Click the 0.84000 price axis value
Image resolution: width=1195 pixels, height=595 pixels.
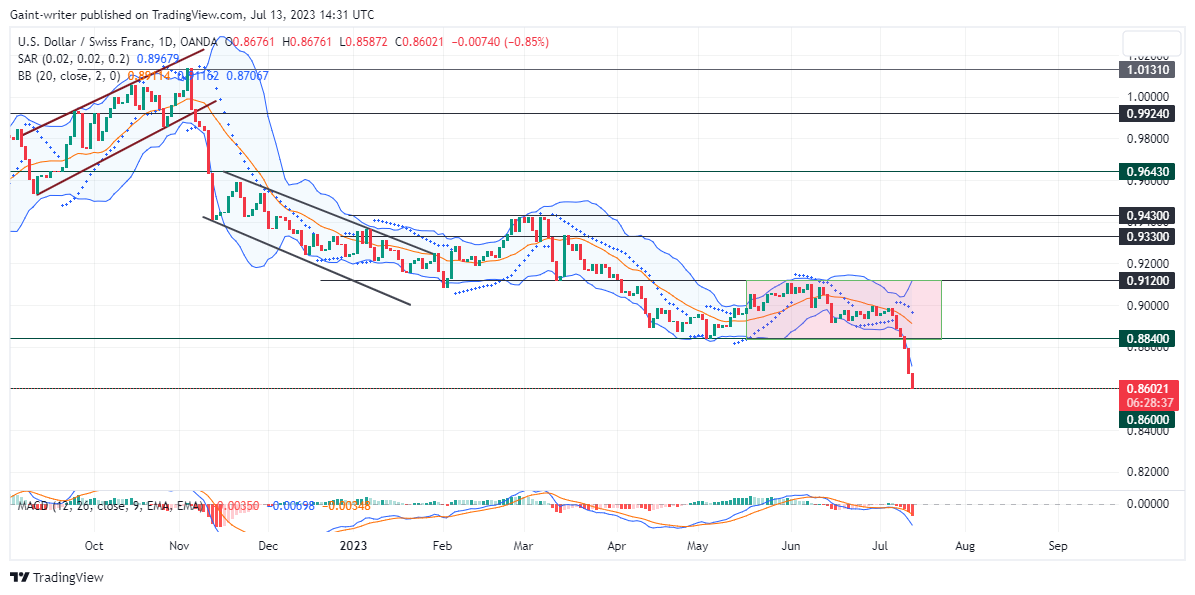[x=1147, y=430]
